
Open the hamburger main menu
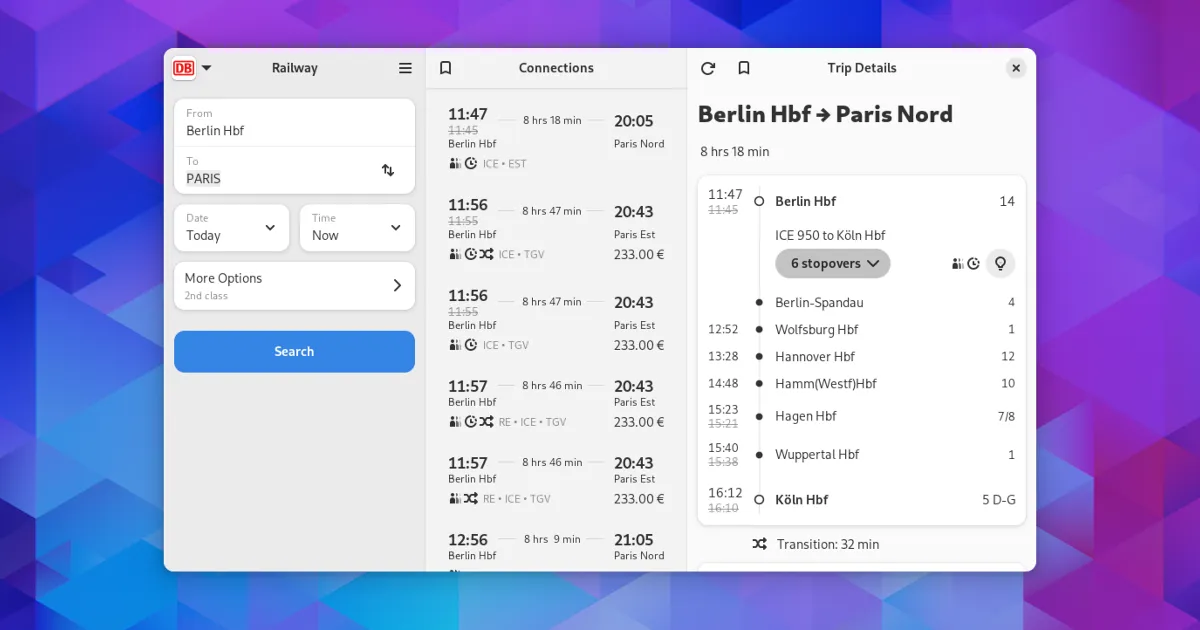tap(405, 68)
